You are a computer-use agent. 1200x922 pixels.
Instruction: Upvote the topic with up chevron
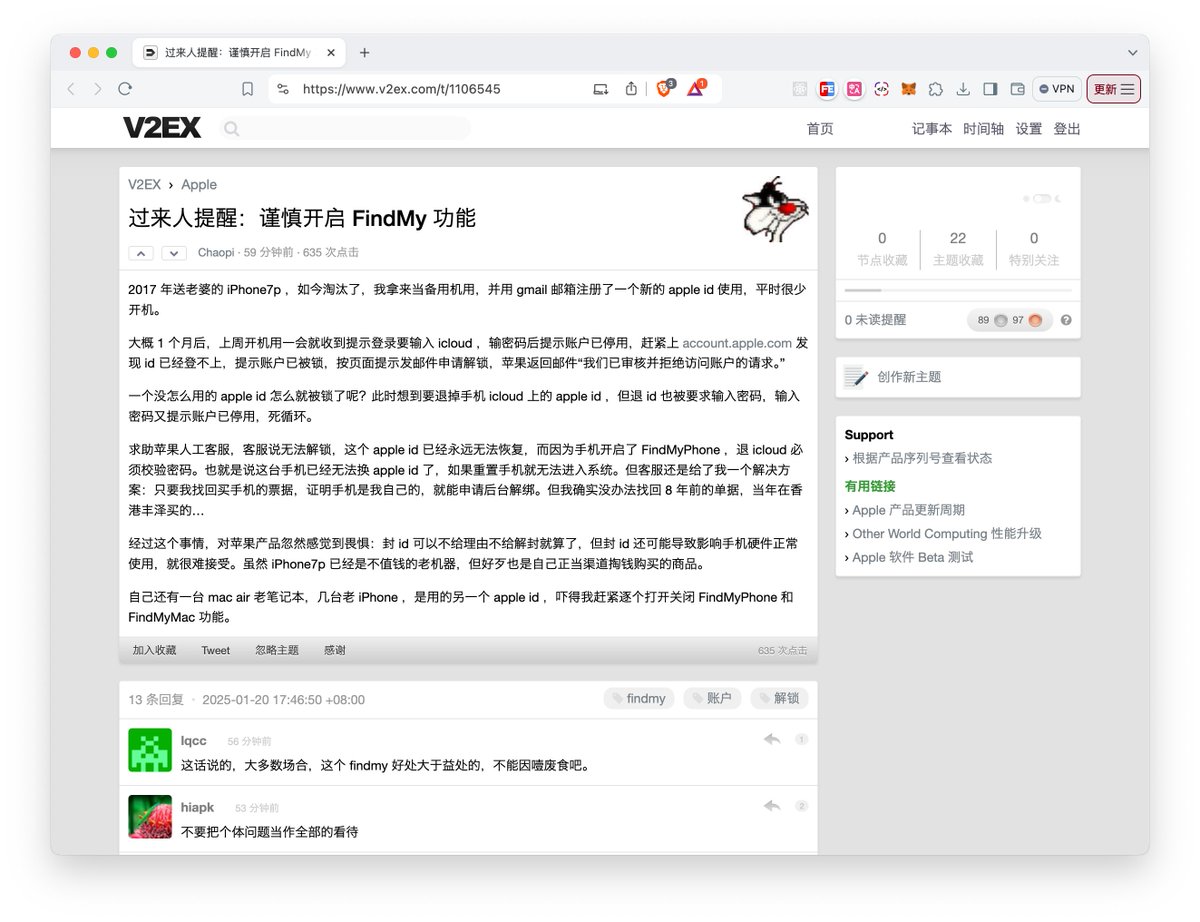(x=141, y=253)
